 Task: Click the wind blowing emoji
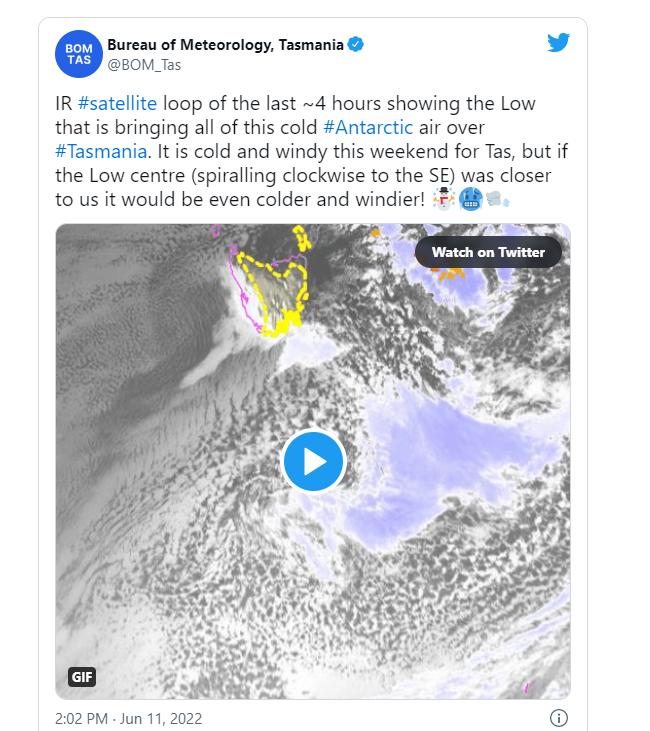[x=498, y=199]
